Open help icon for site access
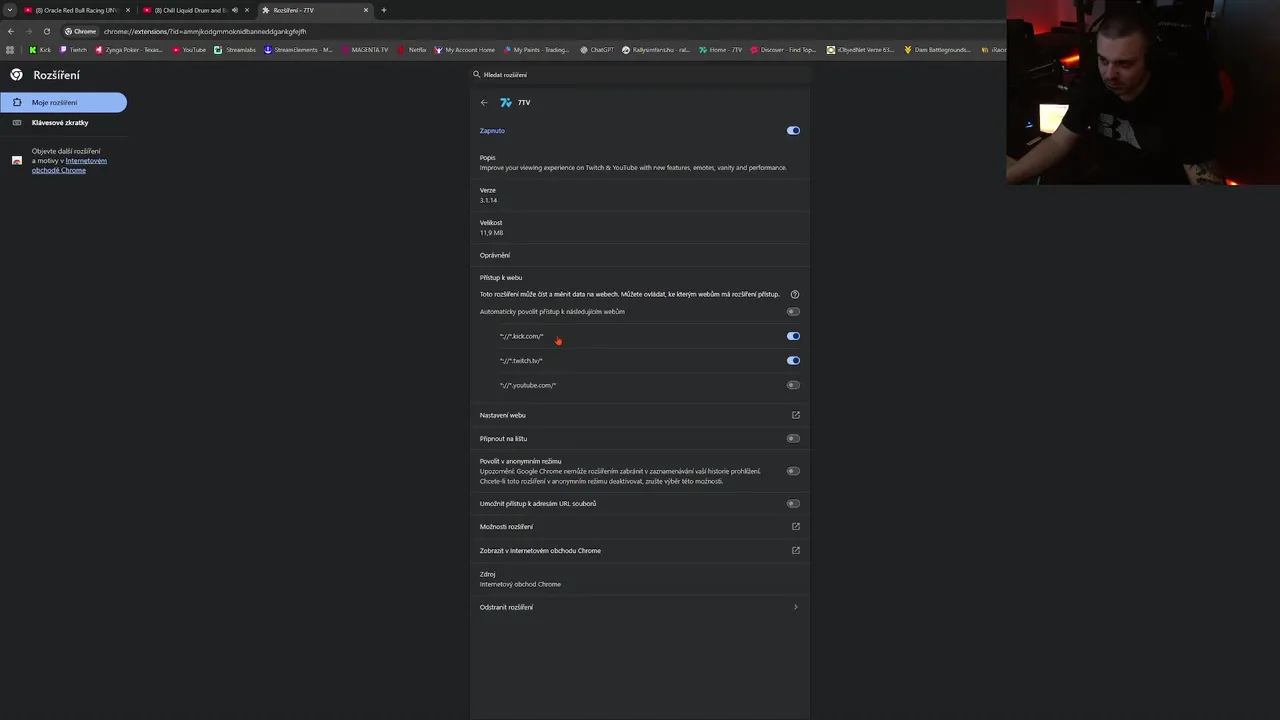This screenshot has height=720, width=1280. click(795, 294)
